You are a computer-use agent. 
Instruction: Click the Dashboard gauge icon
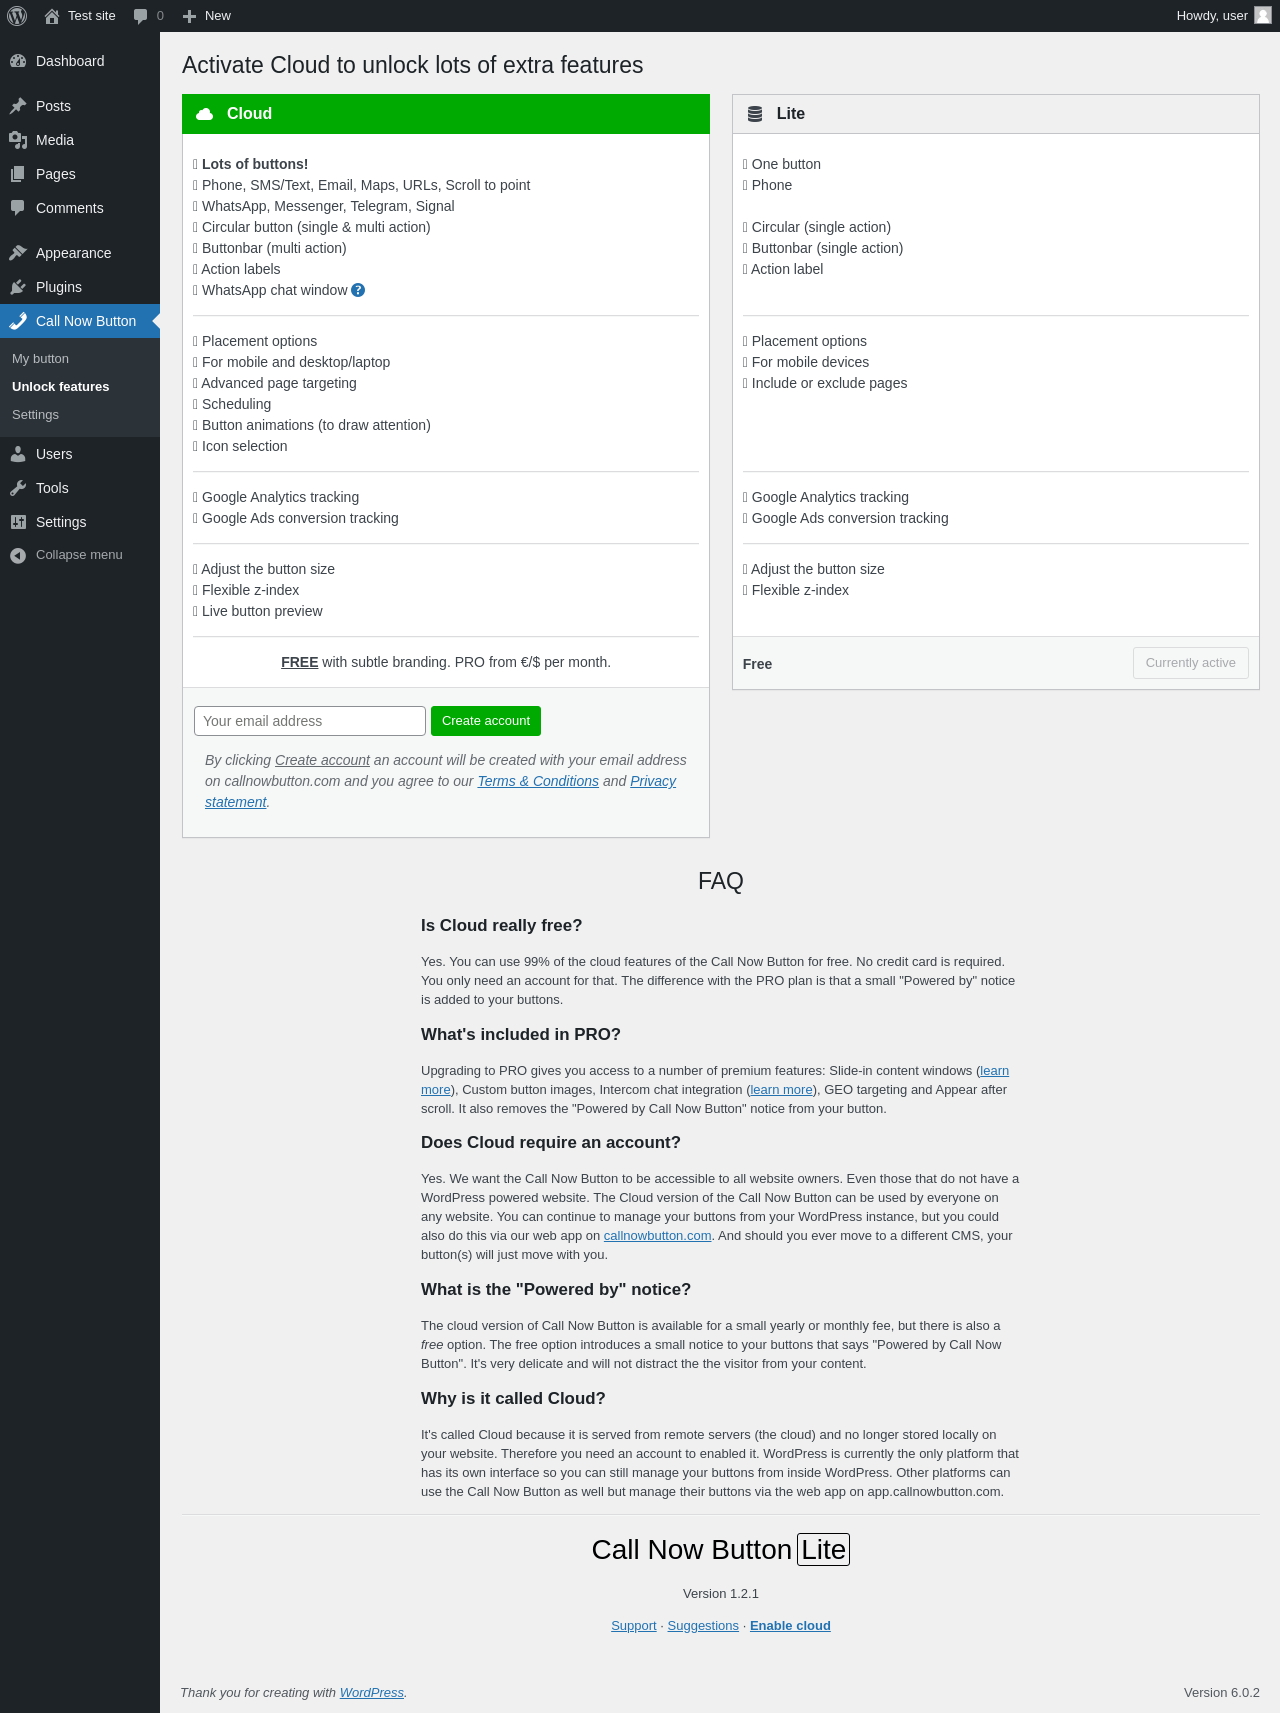pyautogui.click(x=18, y=61)
